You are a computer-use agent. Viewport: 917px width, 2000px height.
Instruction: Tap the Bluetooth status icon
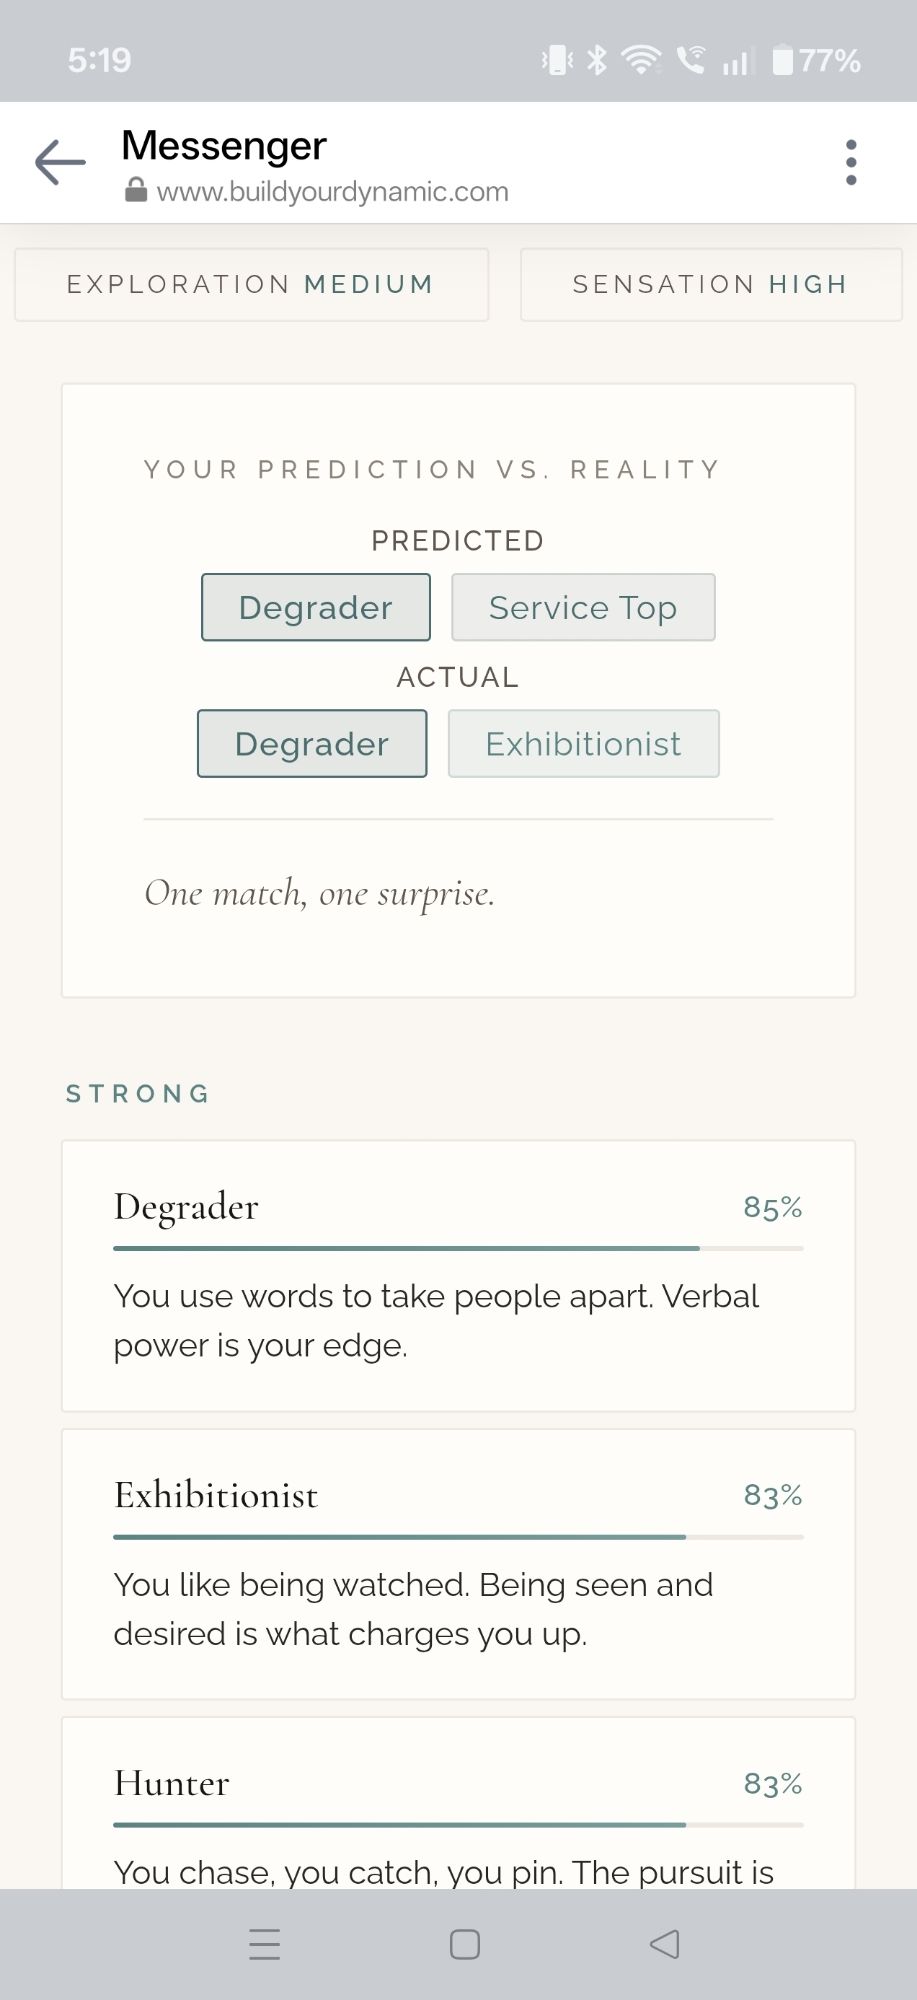tap(597, 61)
